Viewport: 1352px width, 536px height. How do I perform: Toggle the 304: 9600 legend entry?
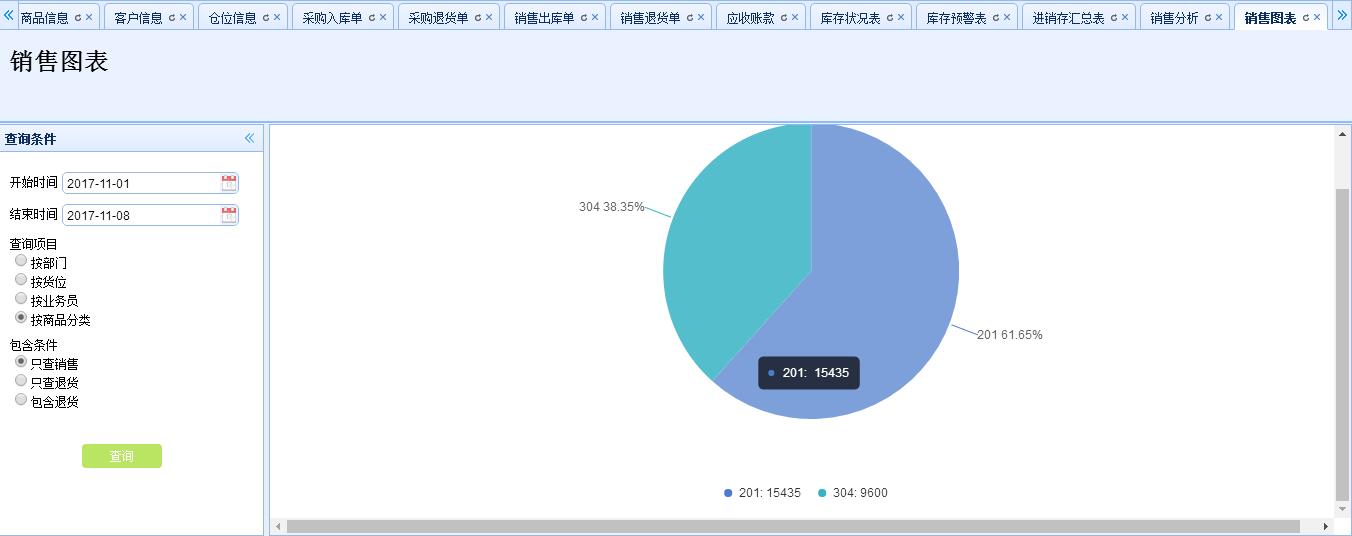click(x=852, y=493)
